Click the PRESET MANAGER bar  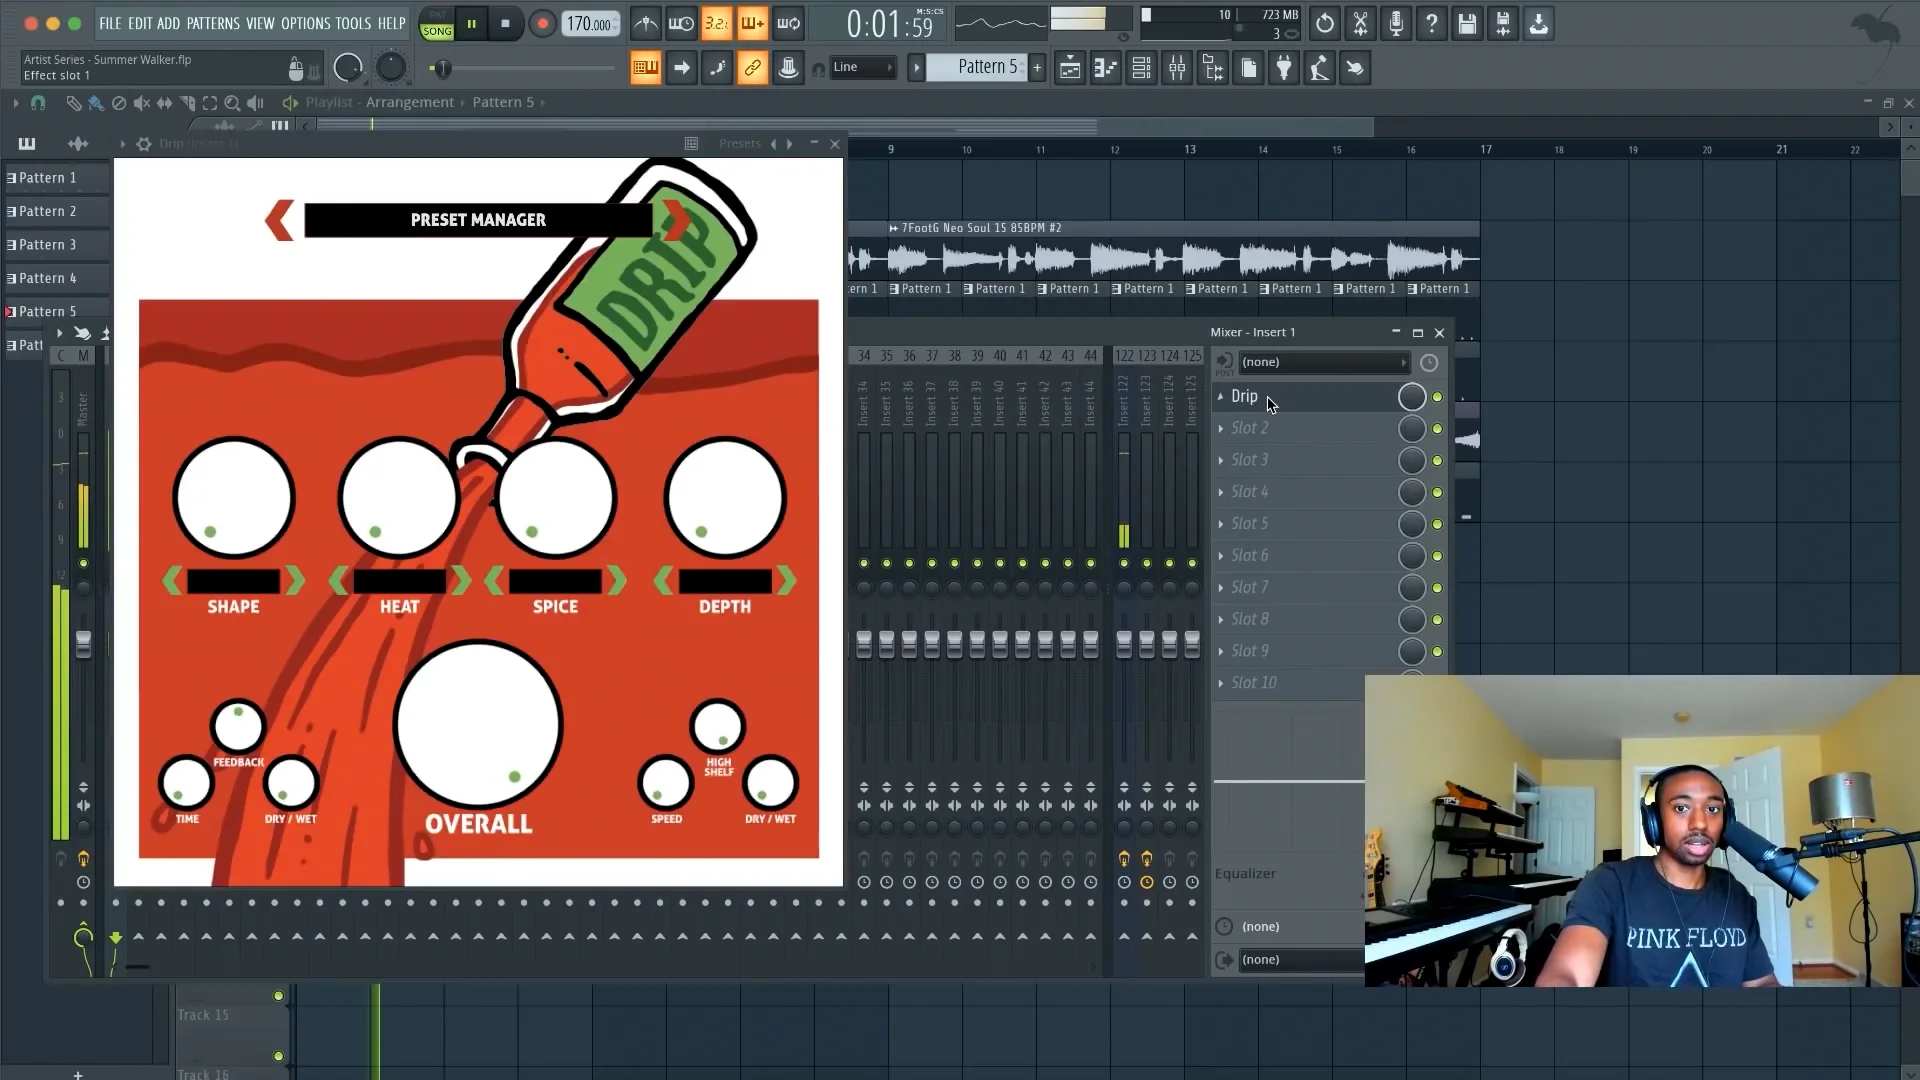(x=478, y=220)
